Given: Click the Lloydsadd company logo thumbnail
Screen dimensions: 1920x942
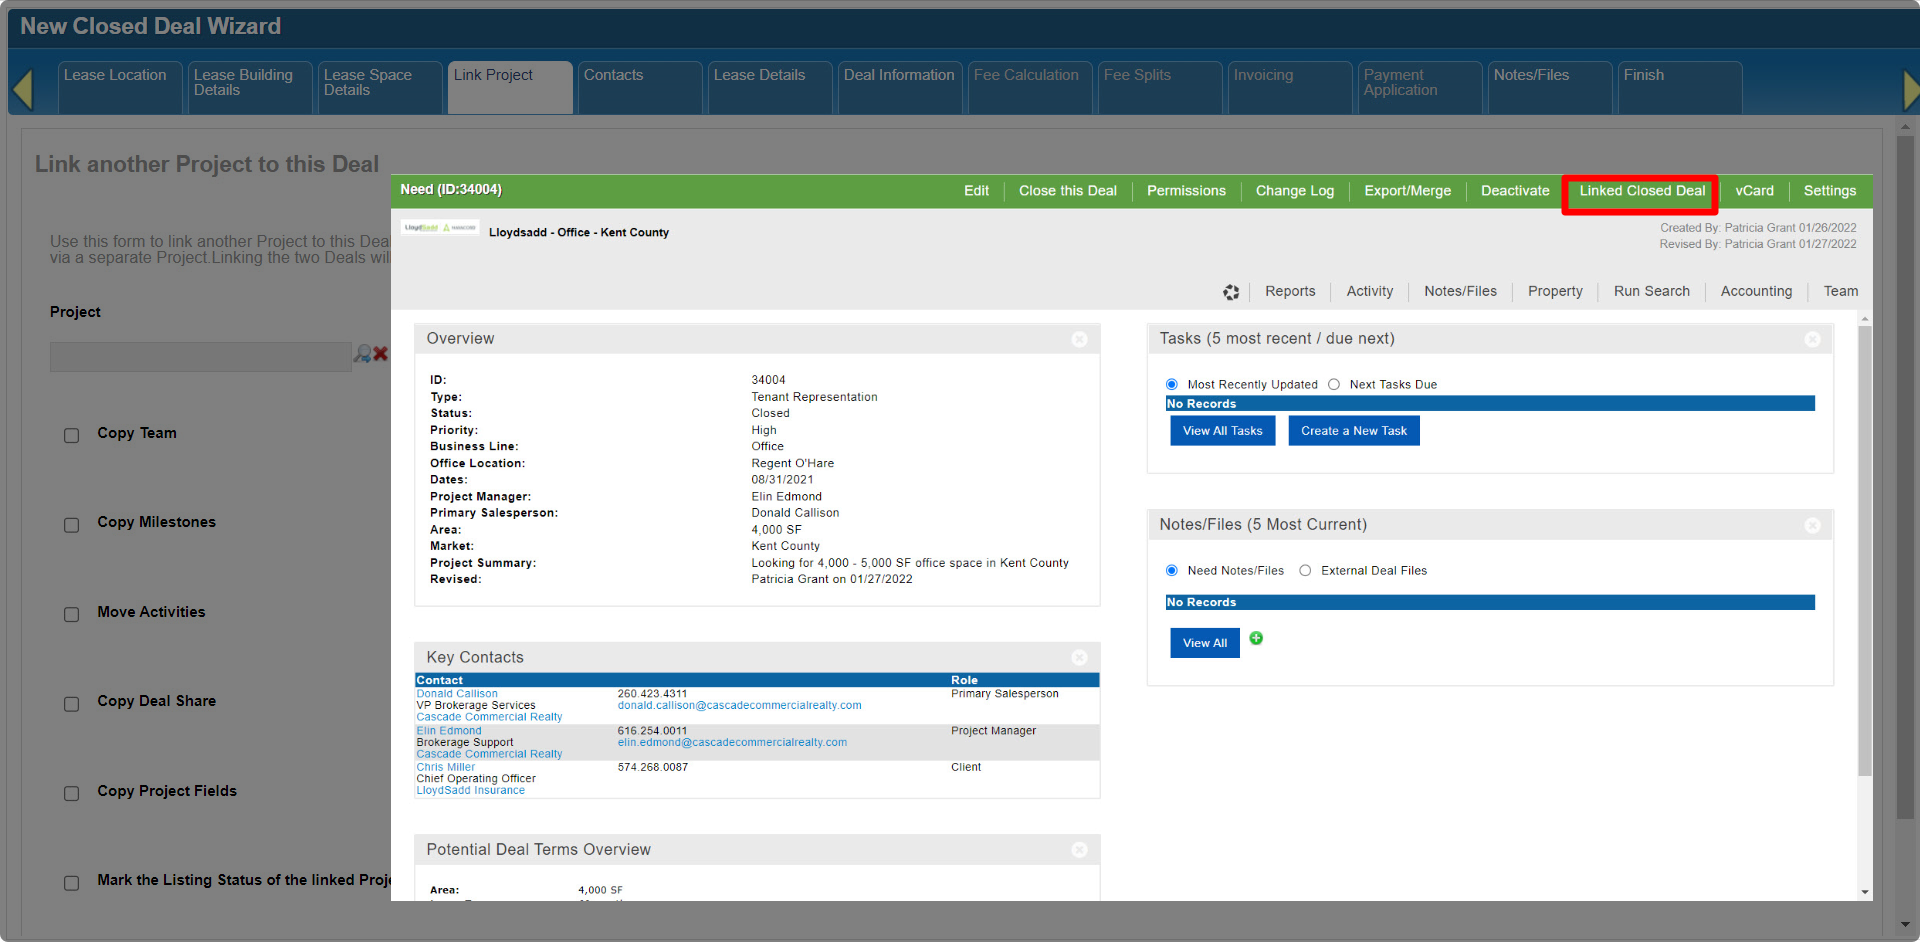Looking at the screenshot, I should pos(440,228).
